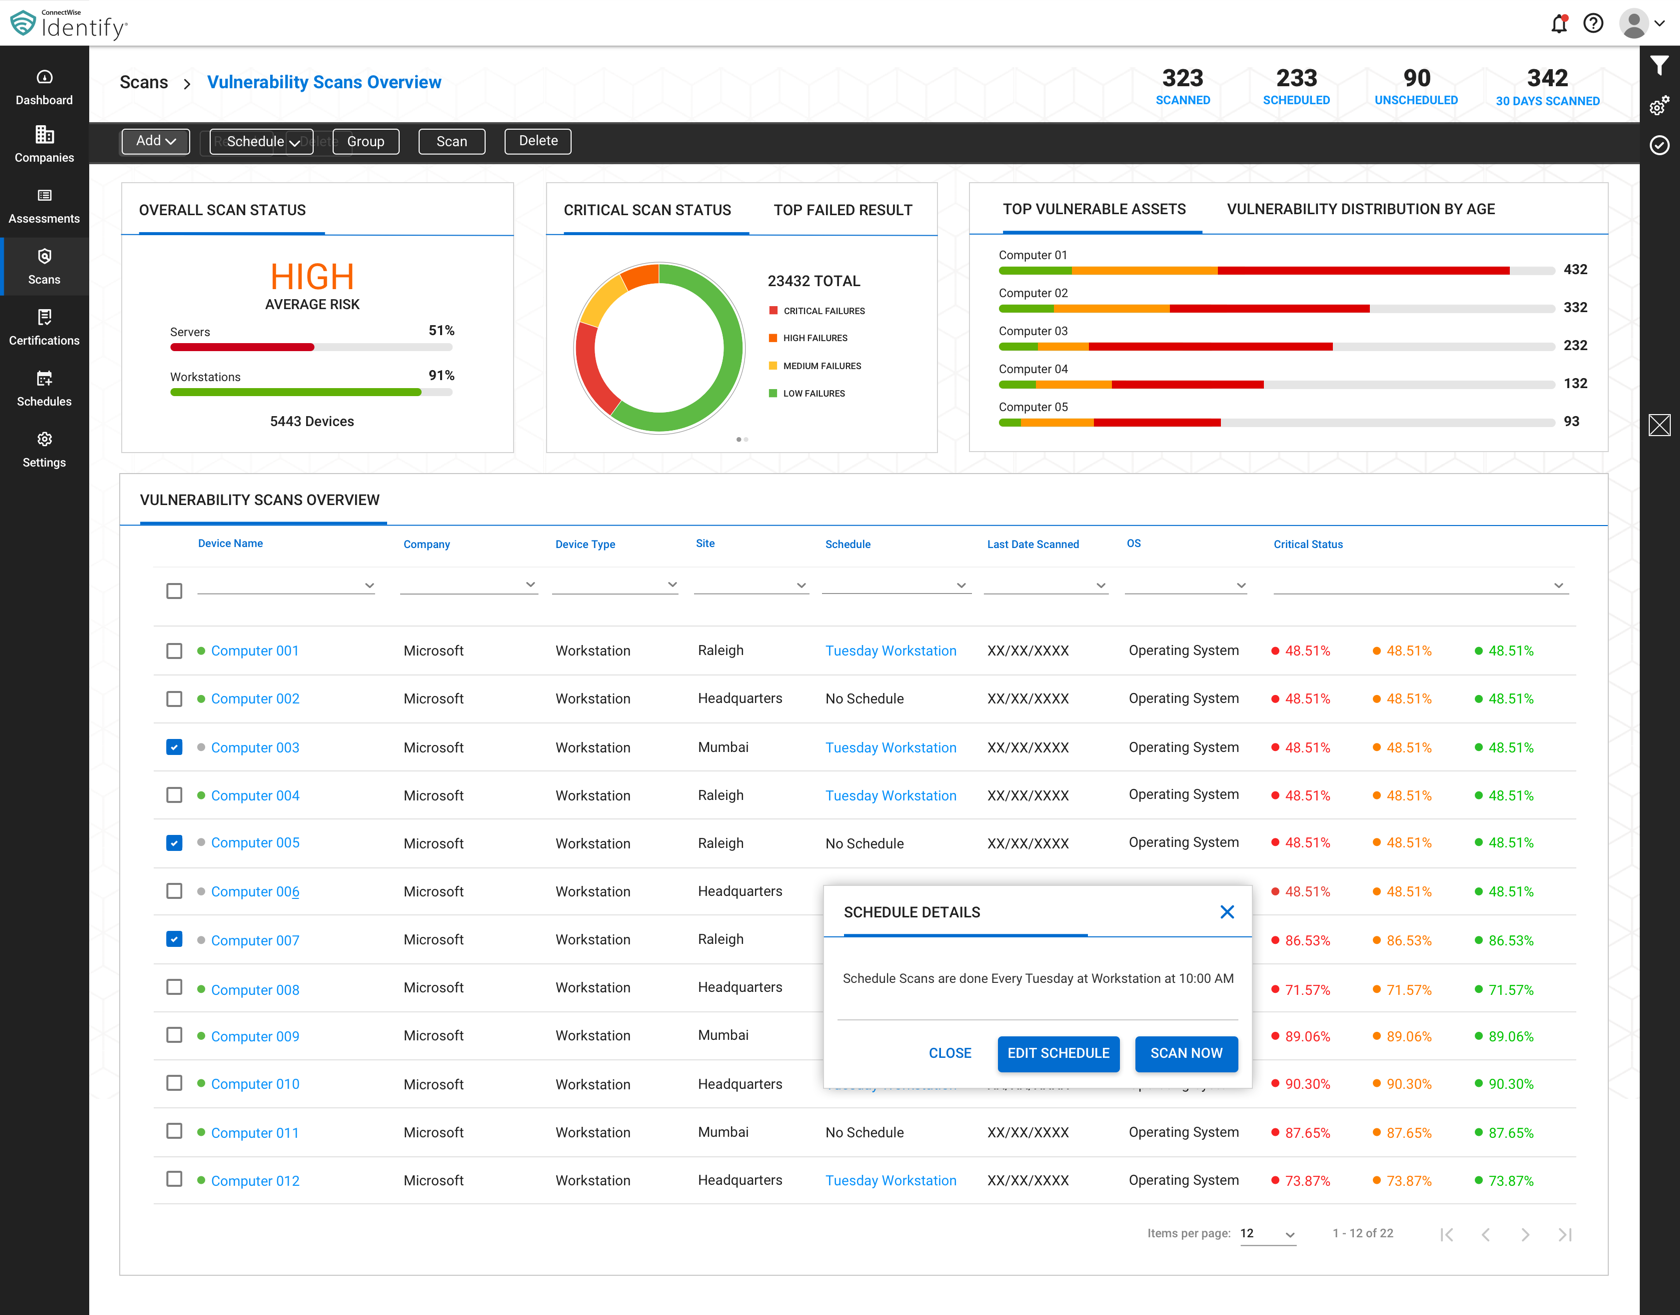Click the ConnectWise Identify logo
This screenshot has width=1680, height=1315.
point(68,23)
